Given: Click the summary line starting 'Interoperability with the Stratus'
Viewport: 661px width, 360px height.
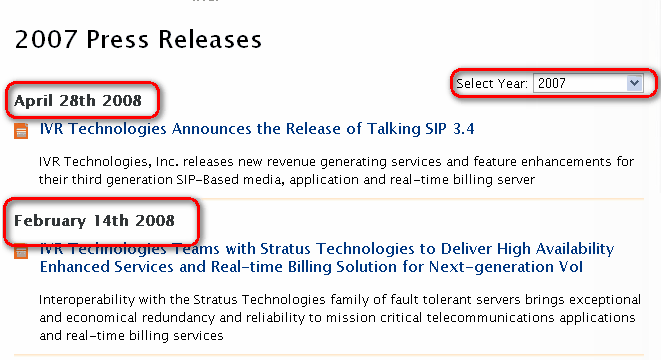Looking at the screenshot, I should (340, 300).
